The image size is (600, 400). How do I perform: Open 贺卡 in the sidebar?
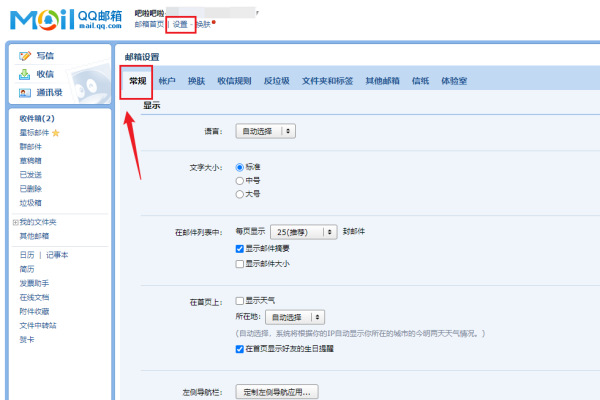[27, 340]
